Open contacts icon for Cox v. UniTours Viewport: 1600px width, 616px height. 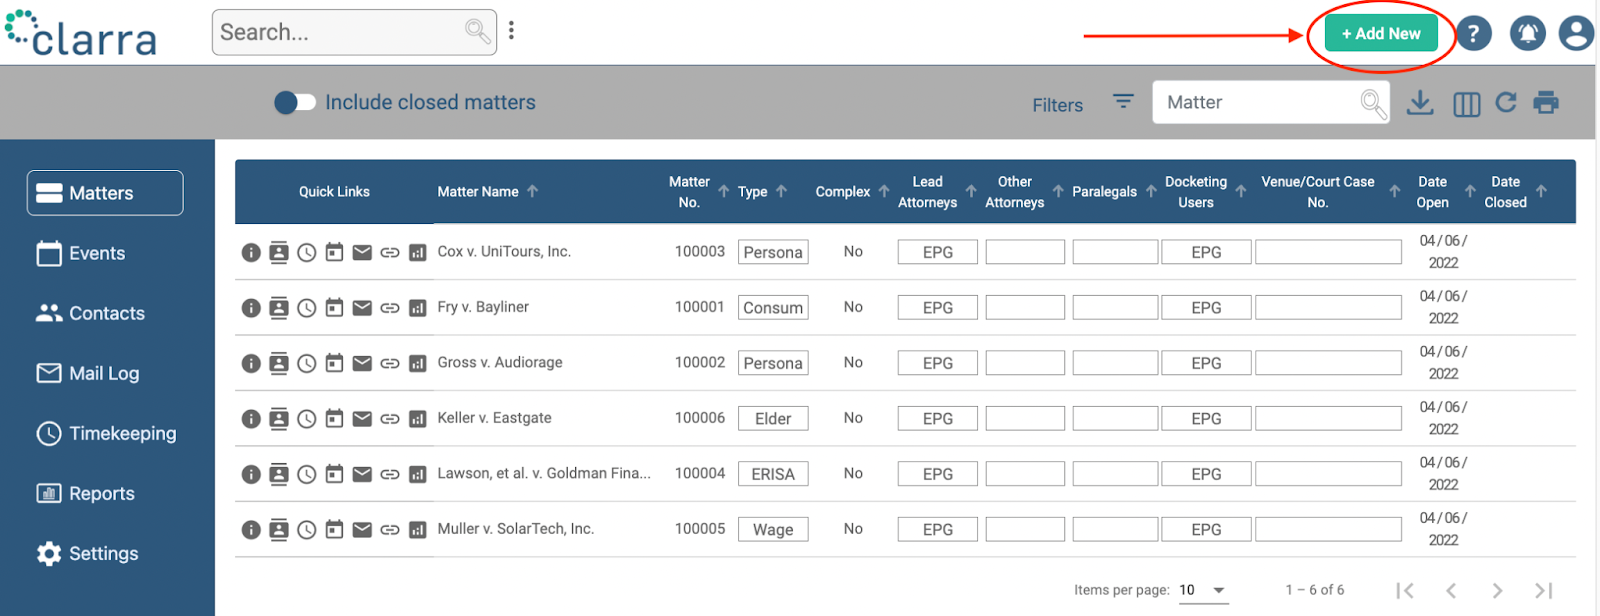pos(279,252)
